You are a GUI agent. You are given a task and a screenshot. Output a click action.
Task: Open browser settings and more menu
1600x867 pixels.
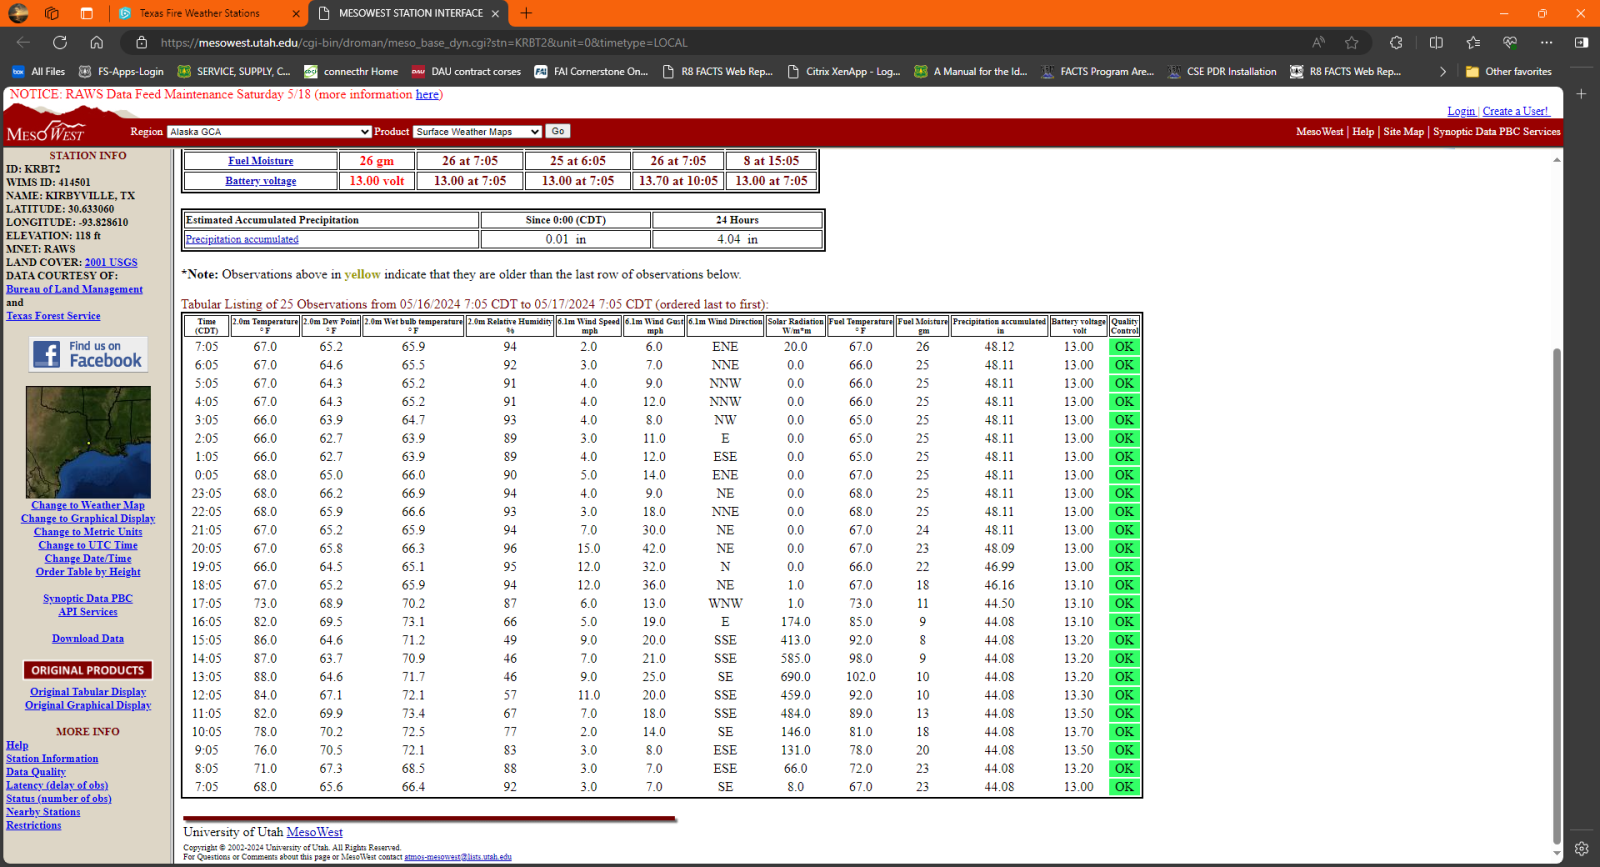point(1547,42)
